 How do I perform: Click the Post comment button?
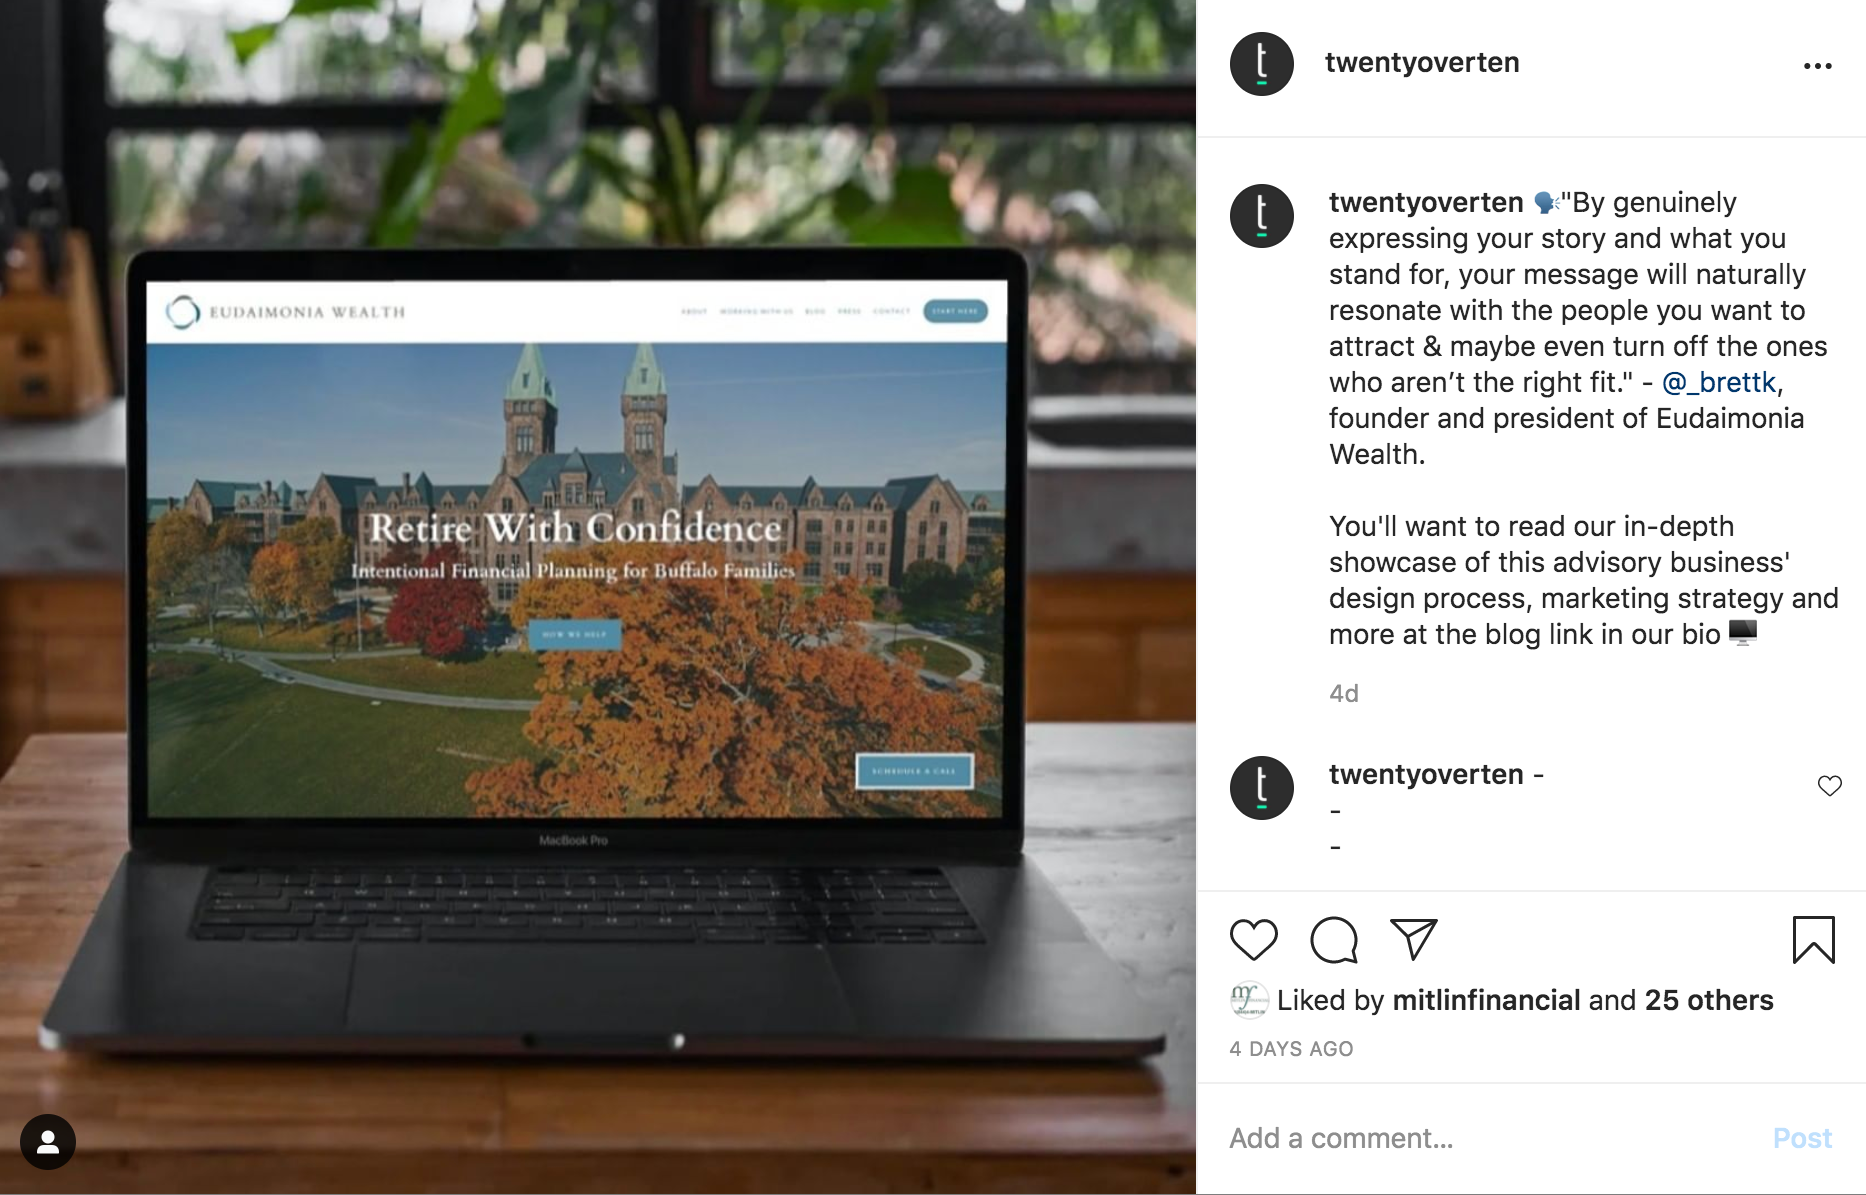click(x=1802, y=1138)
